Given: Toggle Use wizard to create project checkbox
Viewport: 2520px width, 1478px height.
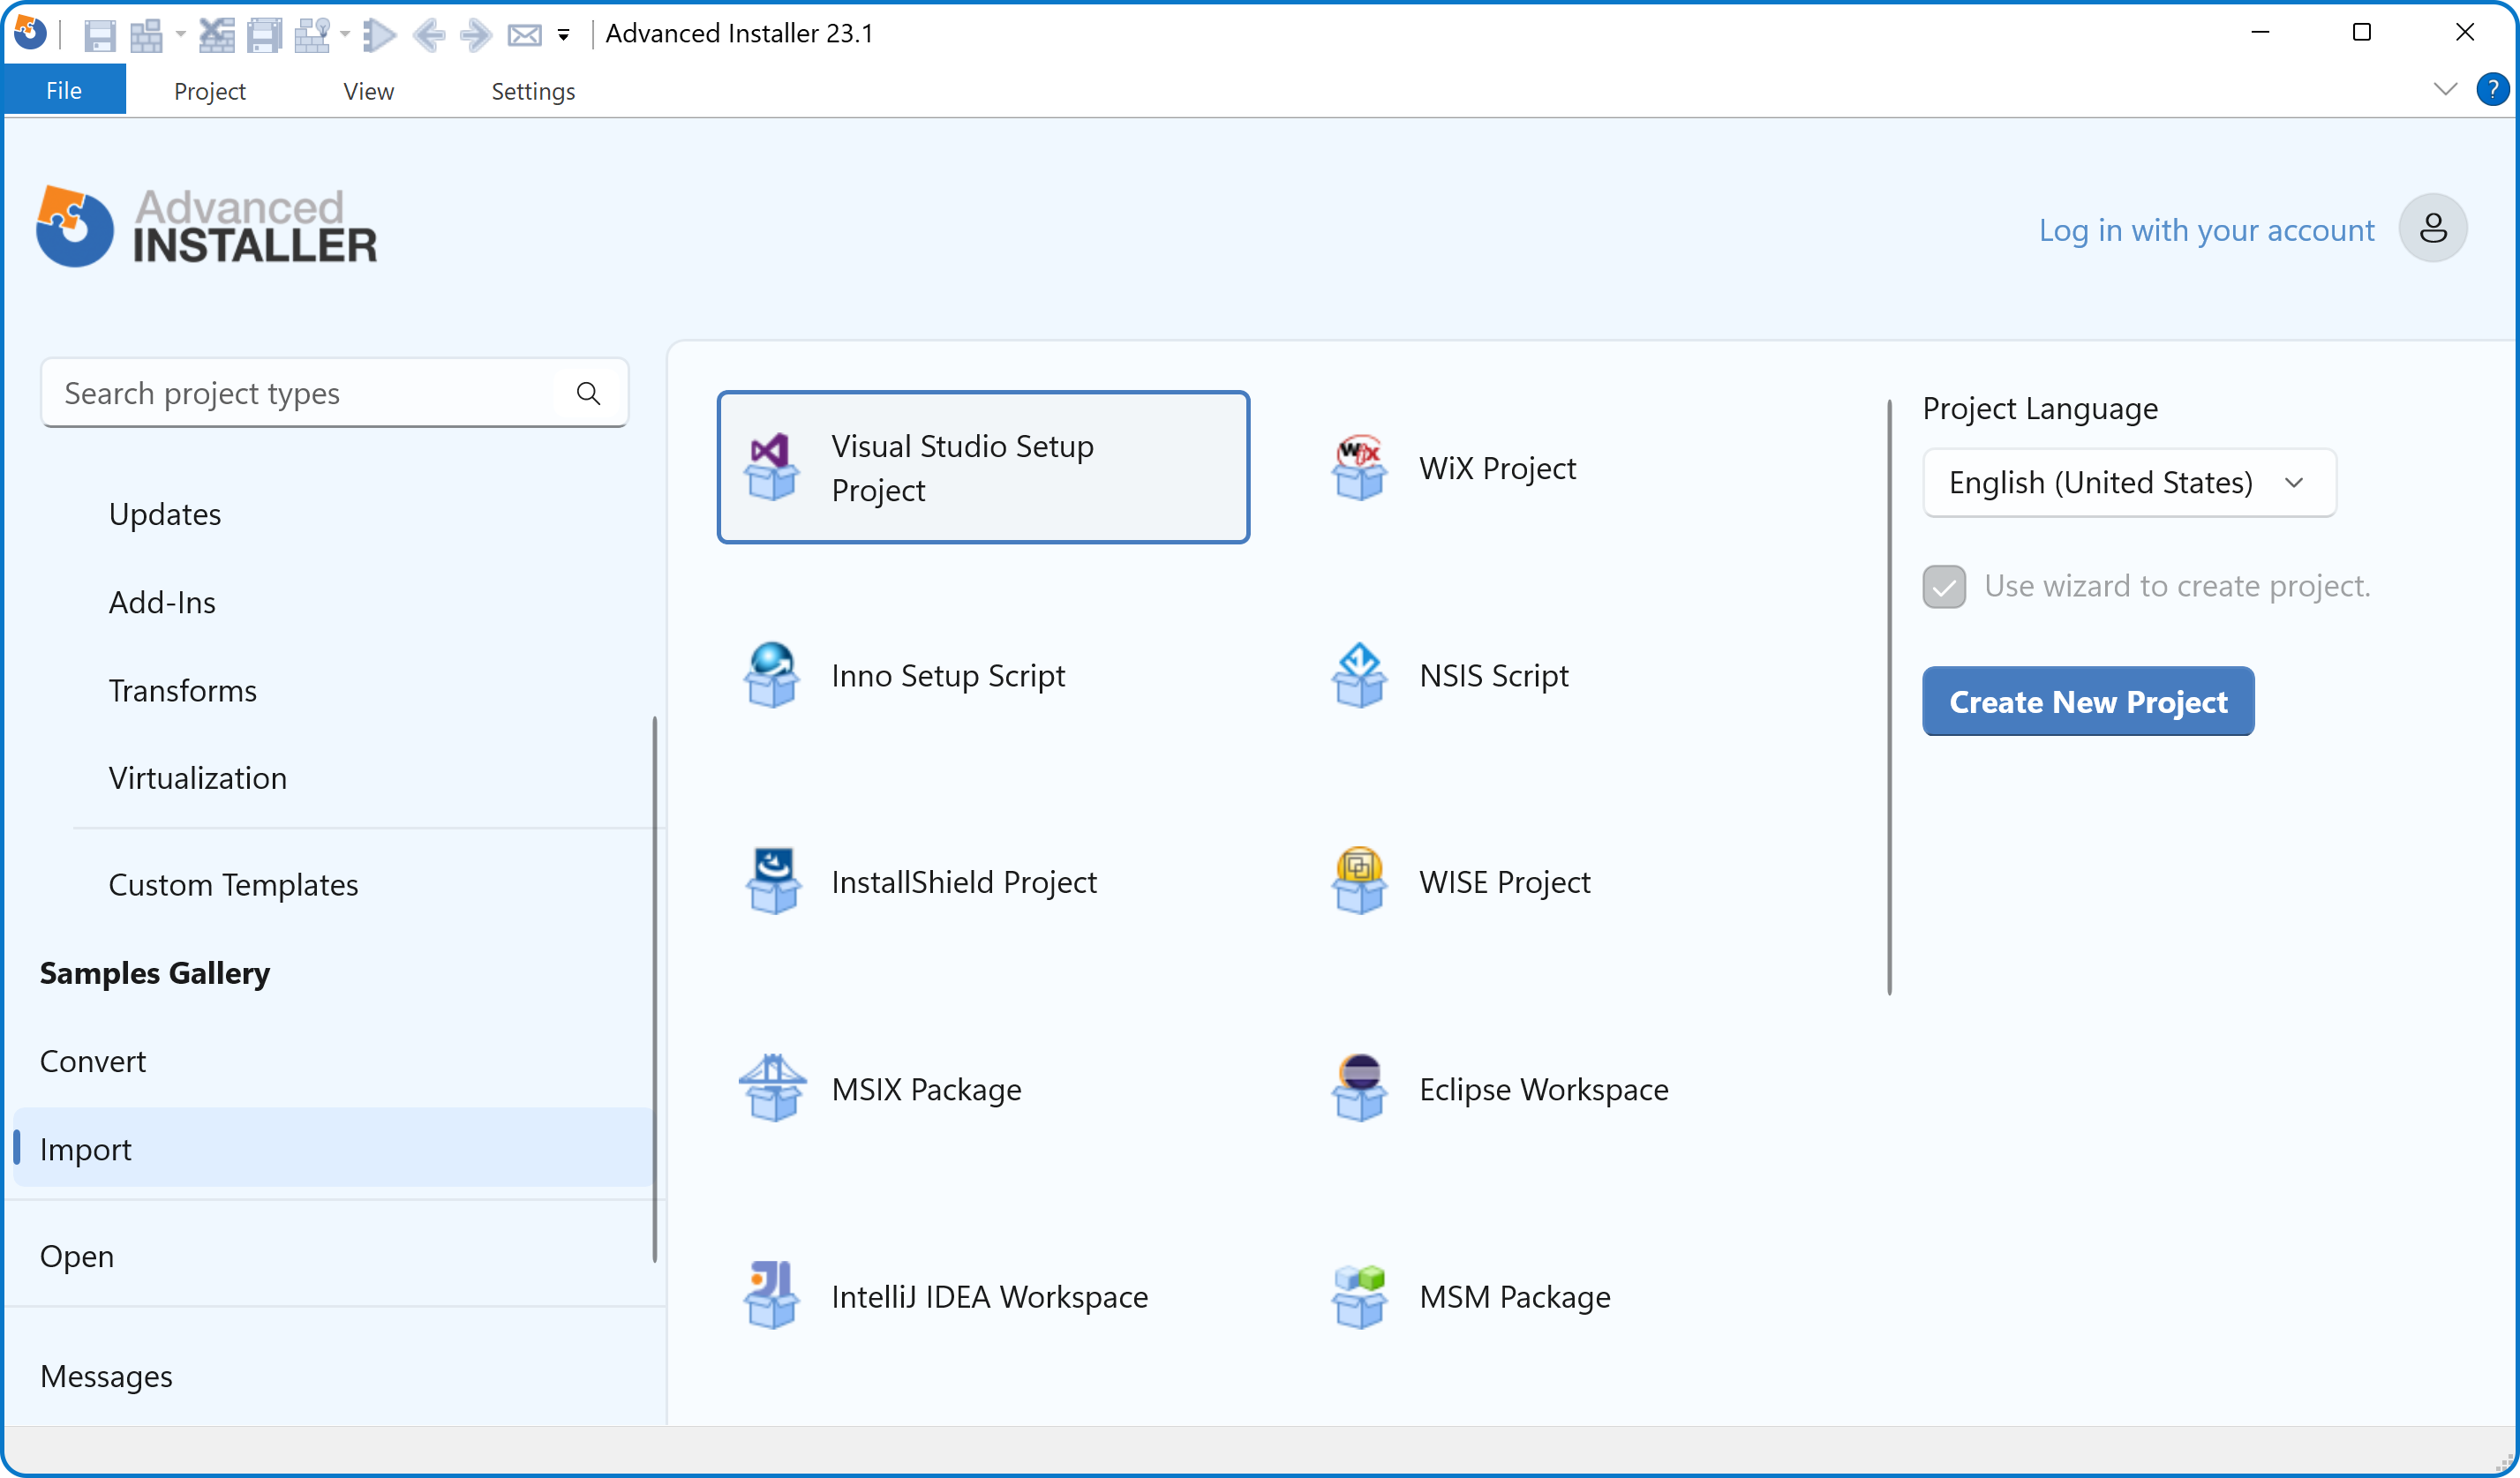Looking at the screenshot, I should click(x=1944, y=587).
